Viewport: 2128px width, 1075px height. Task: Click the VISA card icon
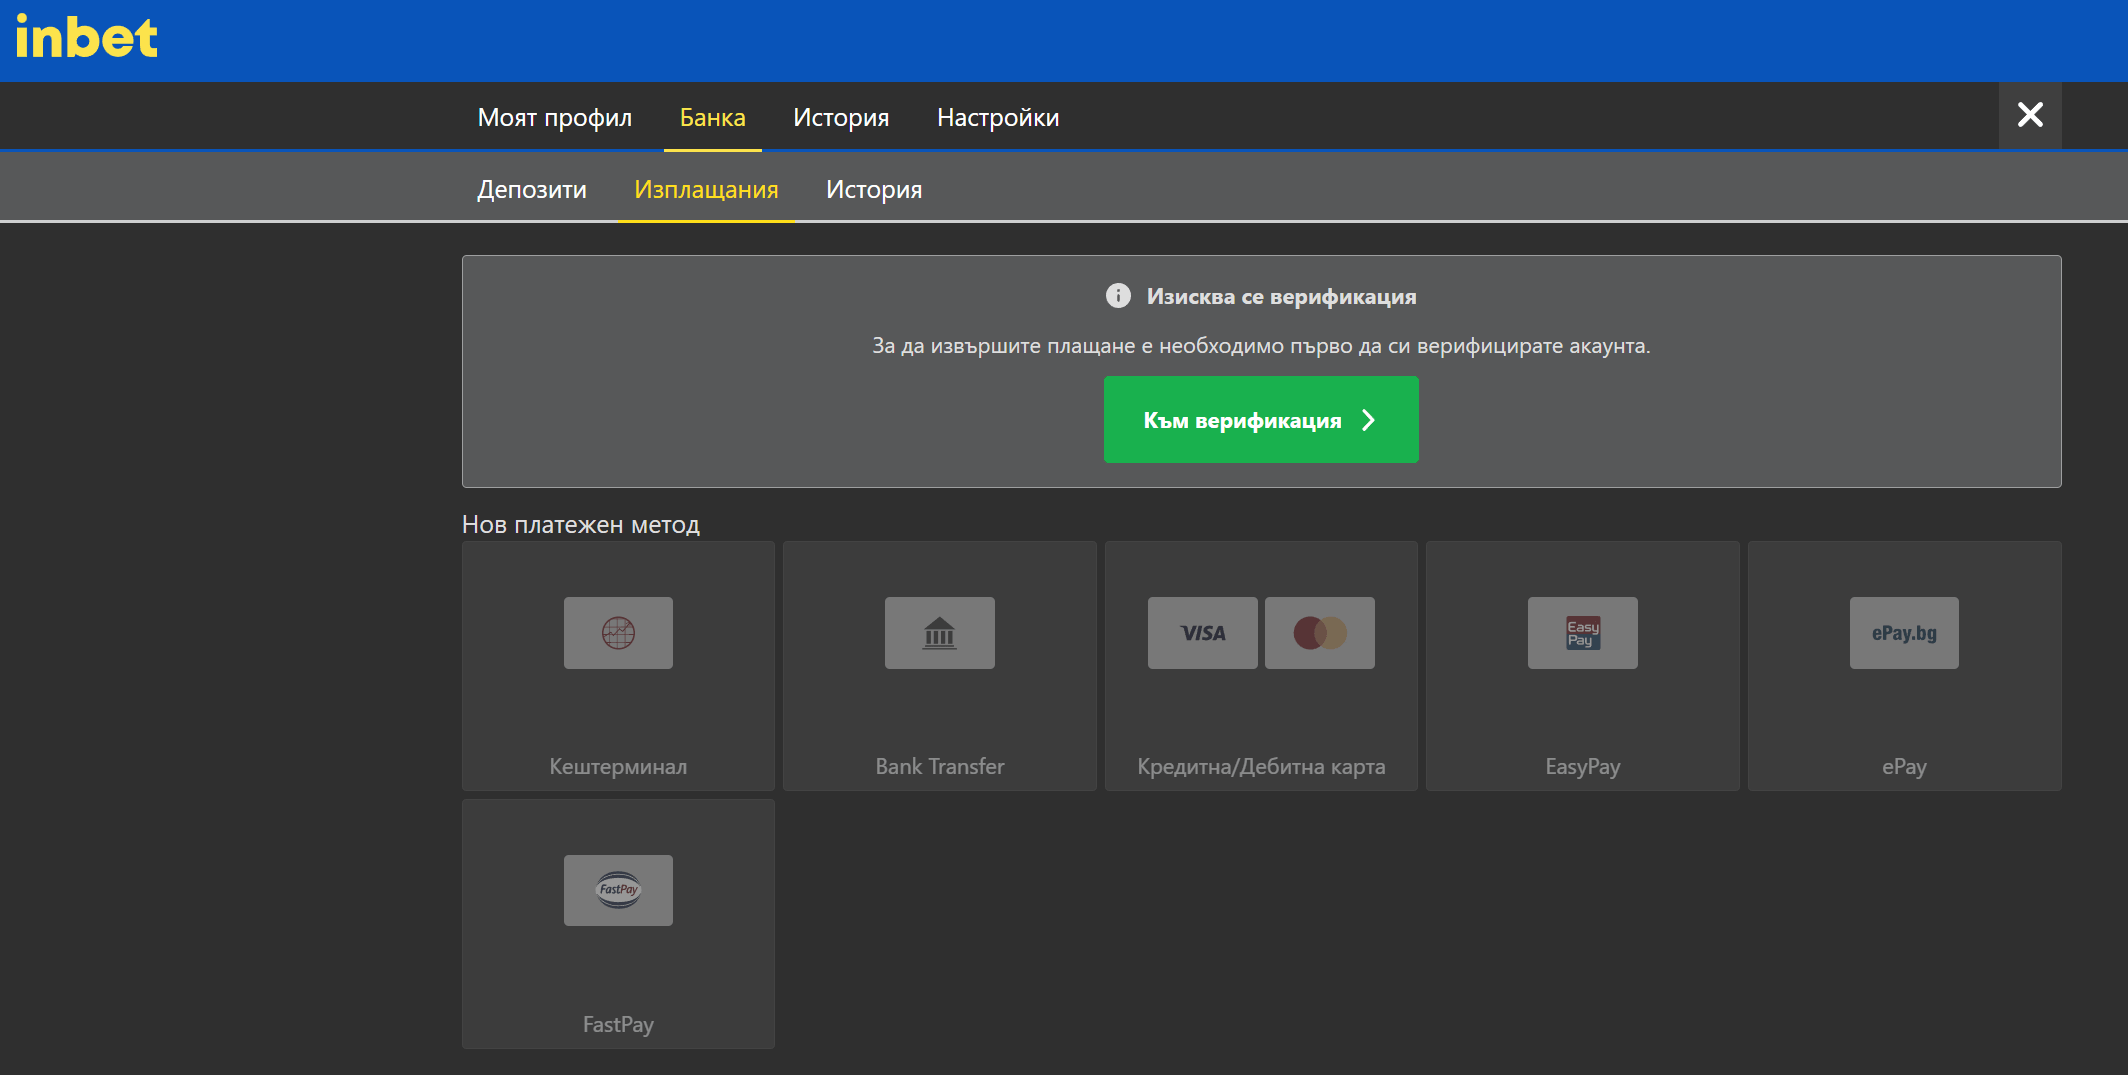tap(1203, 633)
